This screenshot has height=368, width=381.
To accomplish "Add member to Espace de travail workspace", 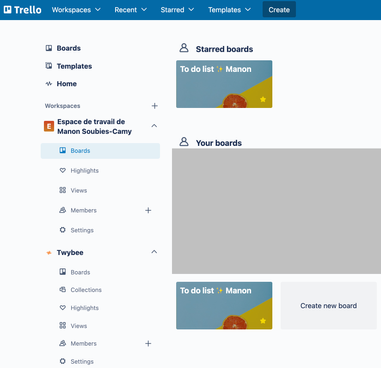I will 148,210.
